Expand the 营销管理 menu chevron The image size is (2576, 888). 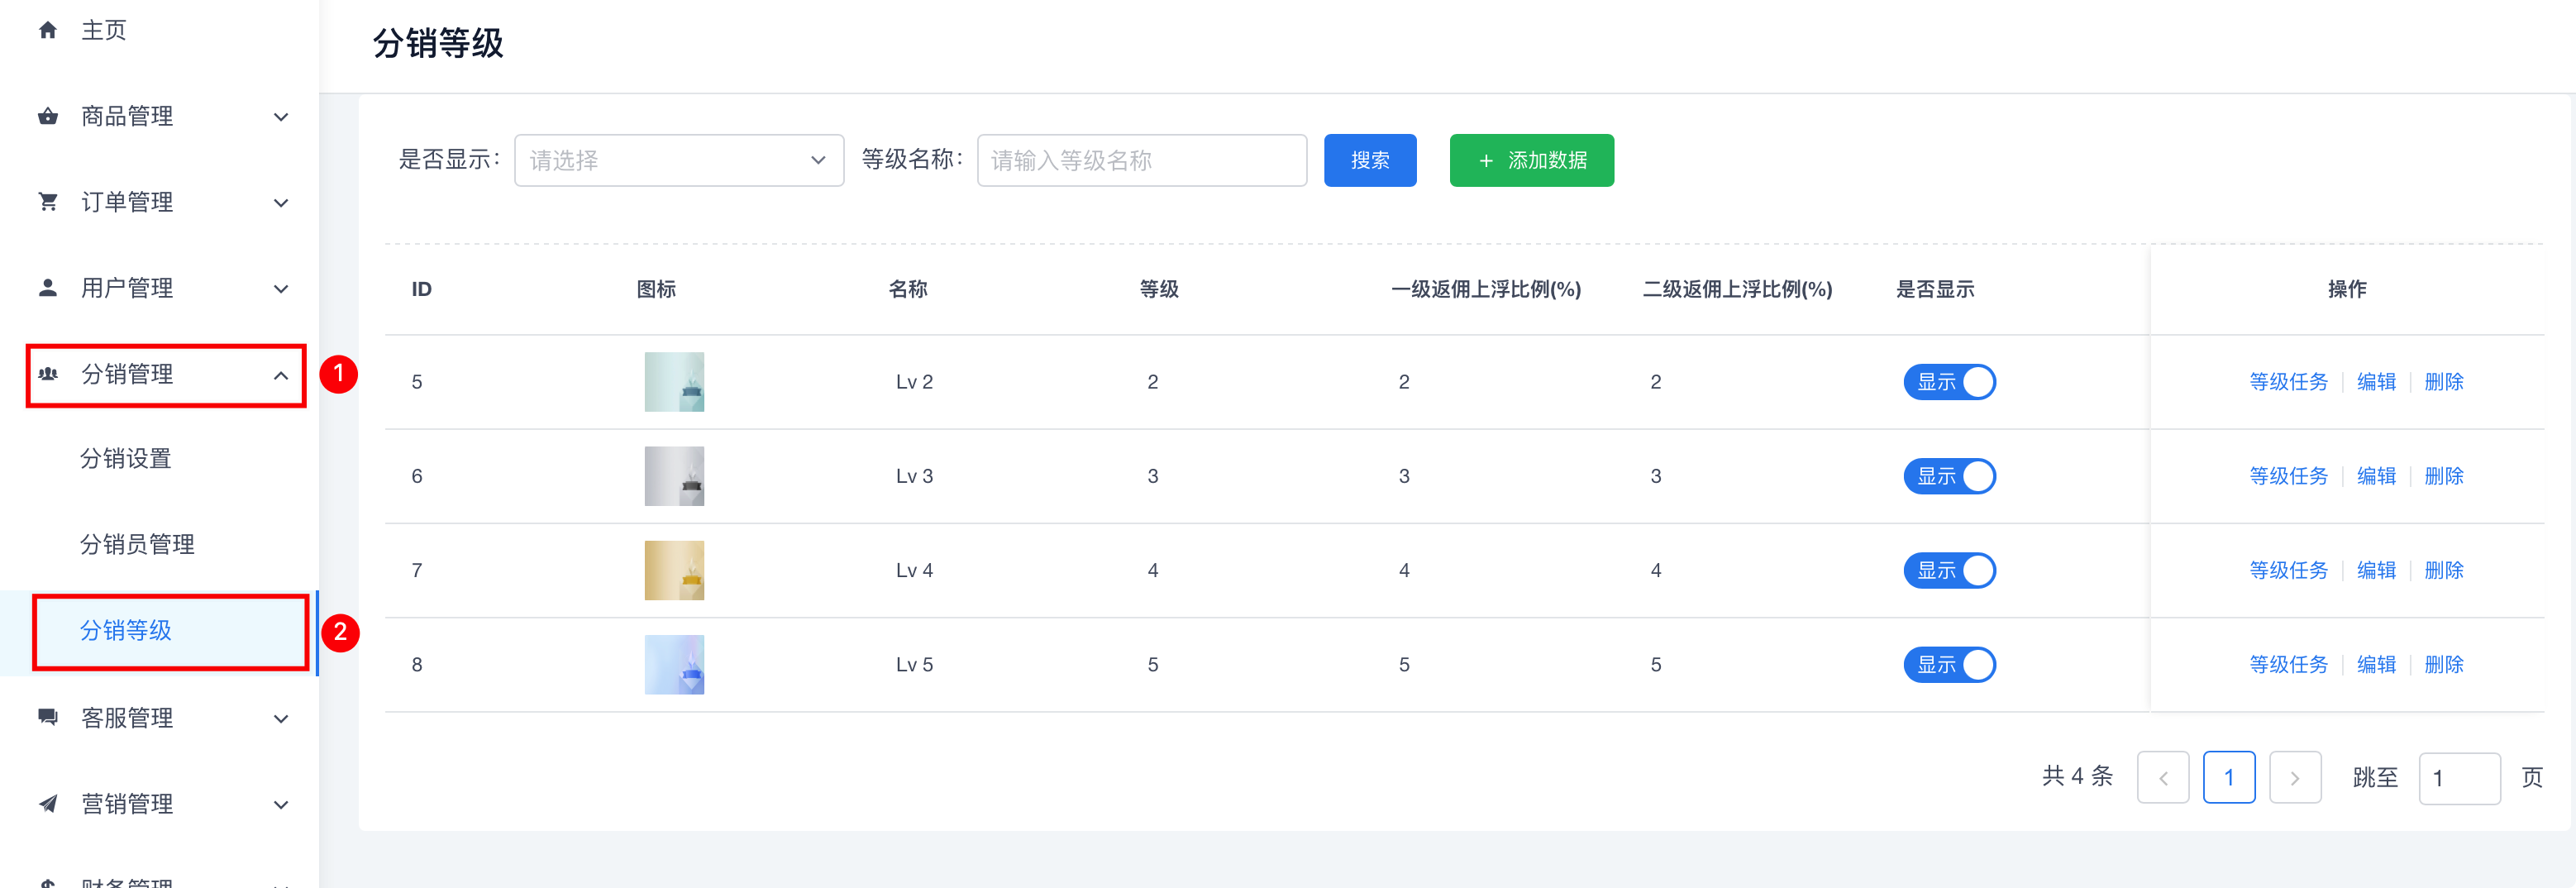pyautogui.click(x=281, y=804)
